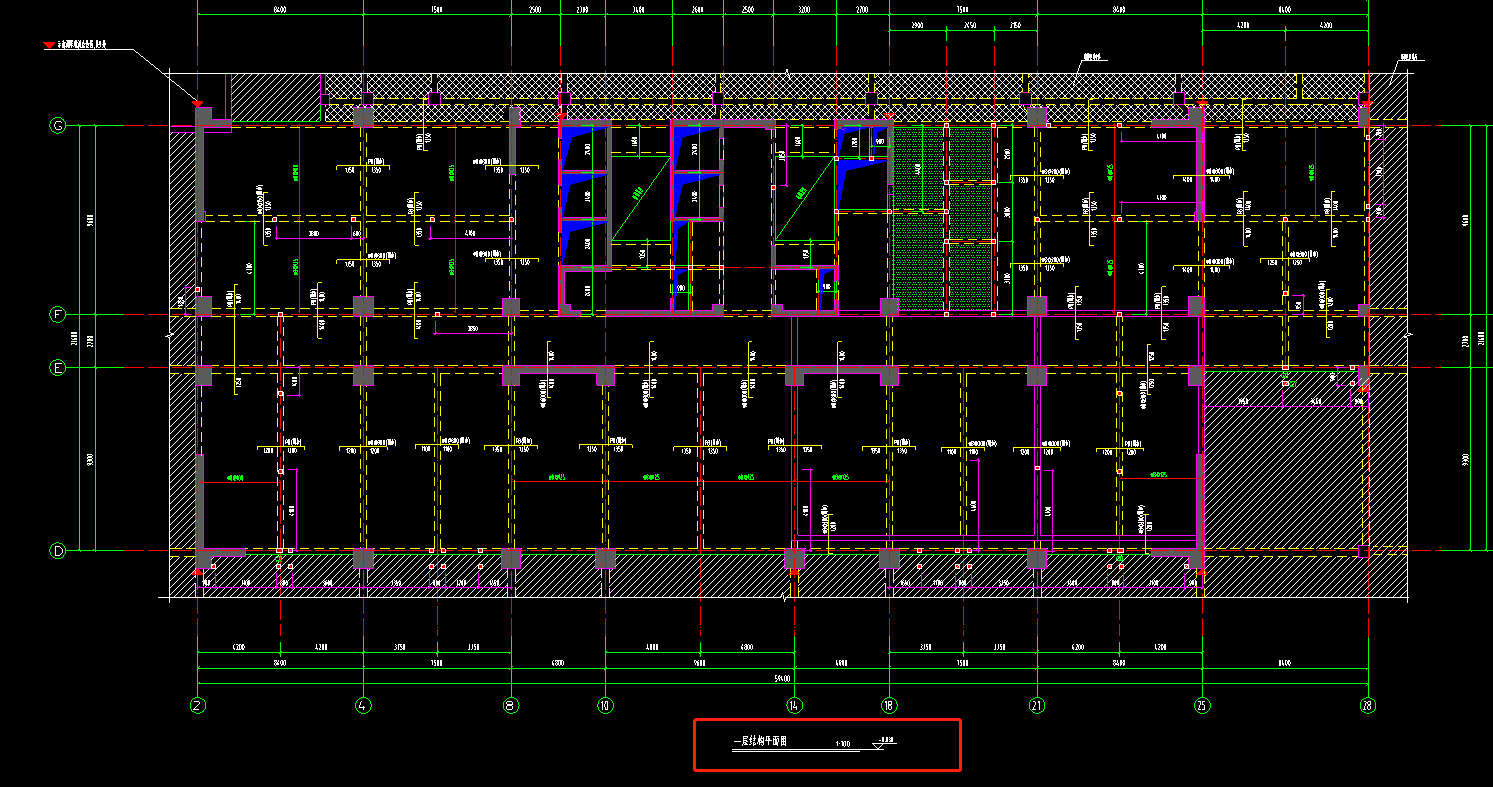The width and height of the screenshot is (1493, 787).
Task: Select the bottom axis bubble 2
Action: [198, 705]
